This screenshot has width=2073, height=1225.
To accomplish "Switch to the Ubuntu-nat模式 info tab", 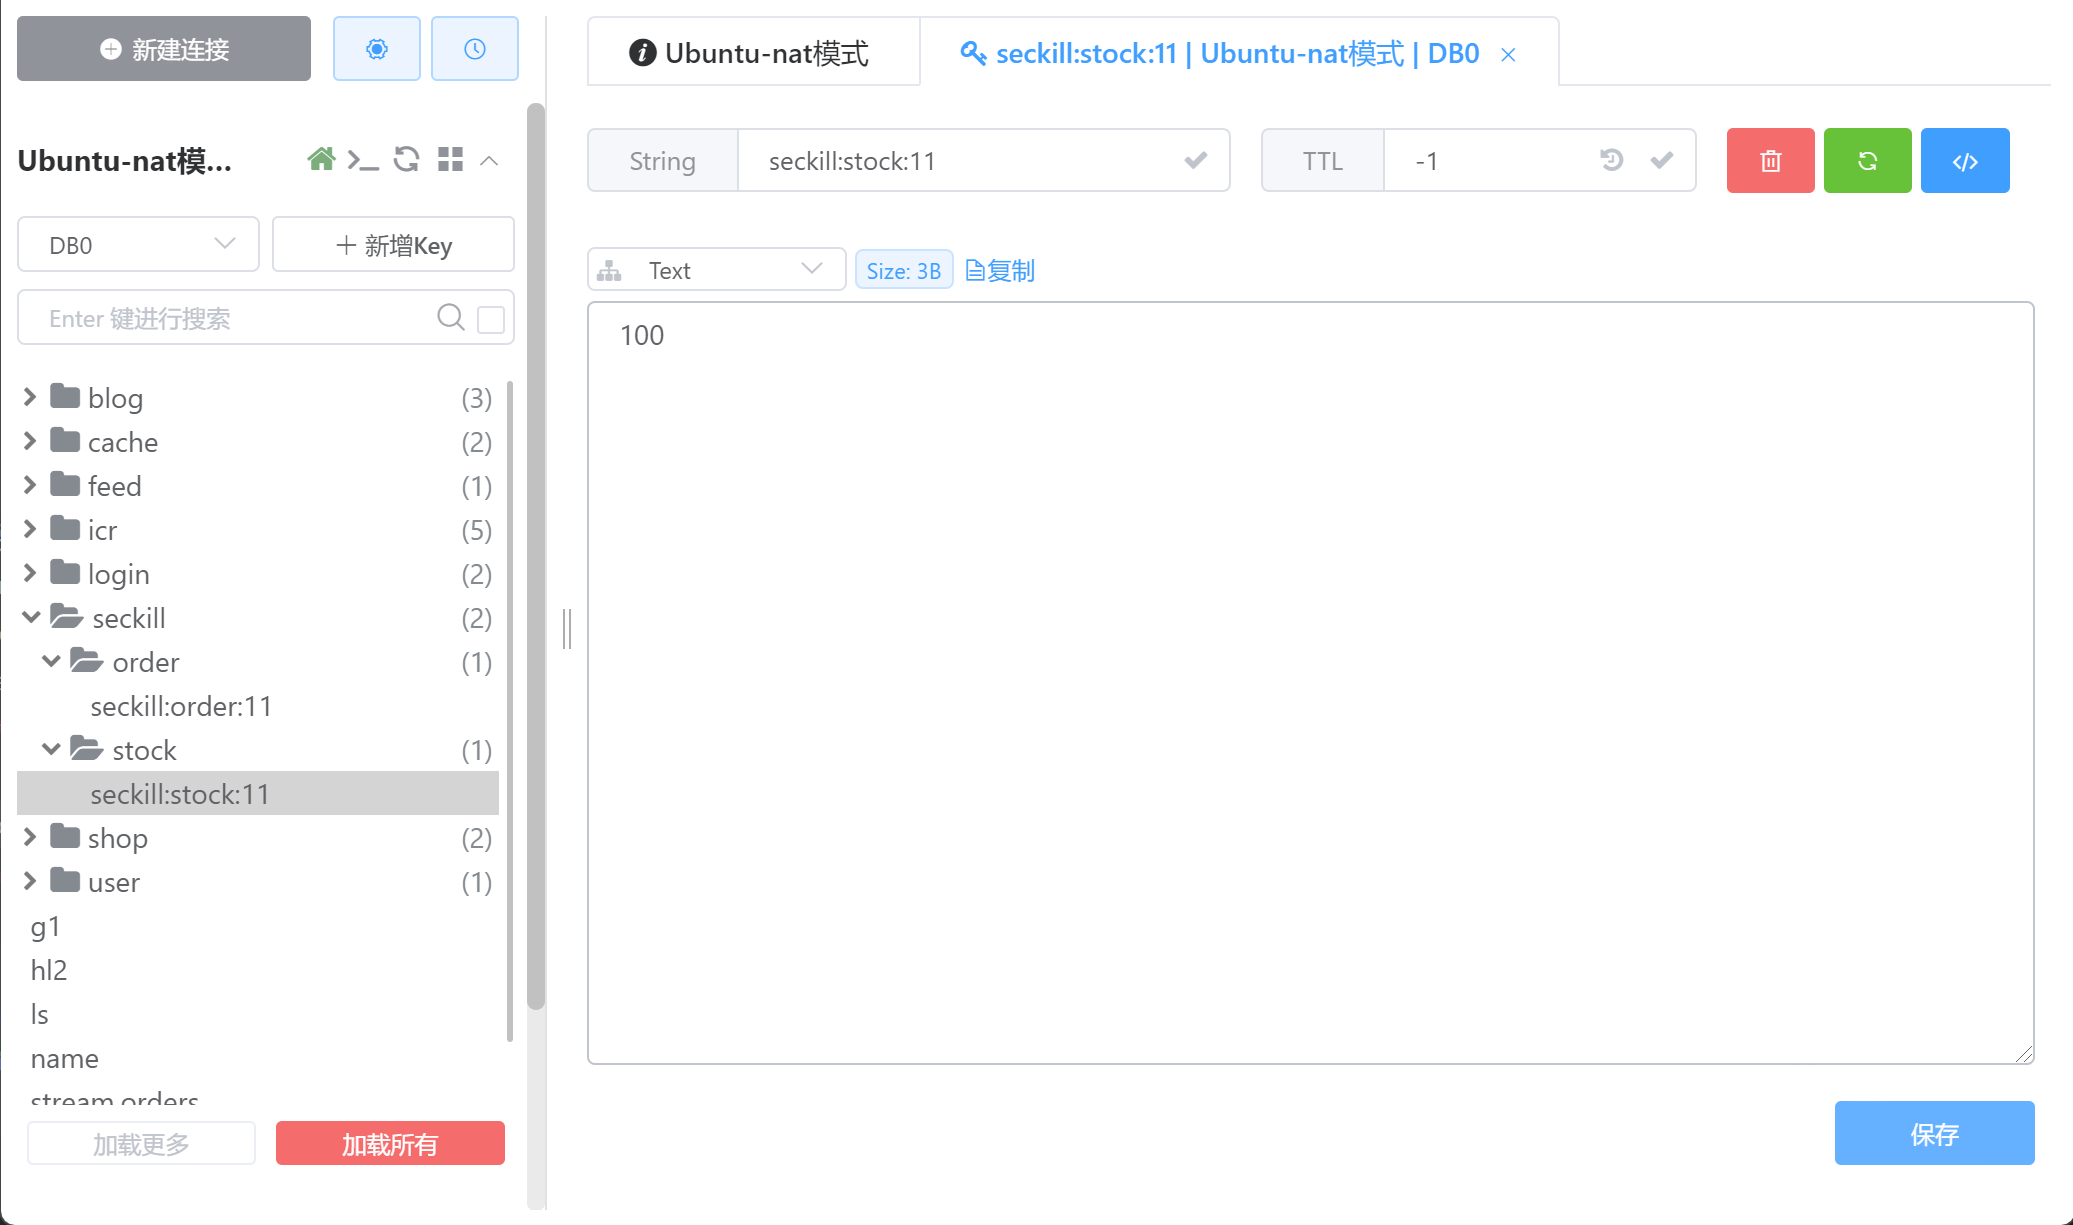I will click(752, 53).
